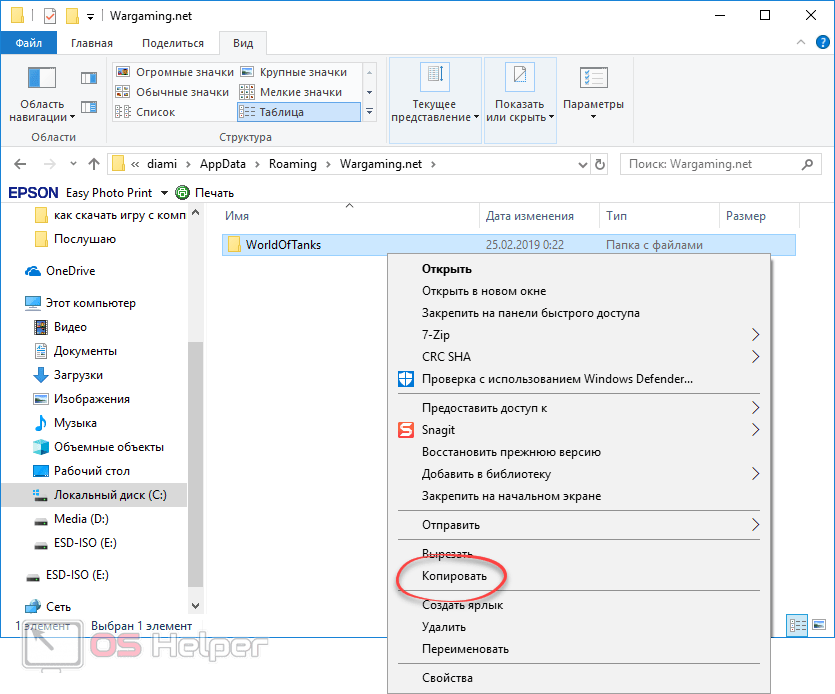Click the Windows Defender shield icon
Image resolution: width=835 pixels, height=694 pixels.
click(405, 379)
